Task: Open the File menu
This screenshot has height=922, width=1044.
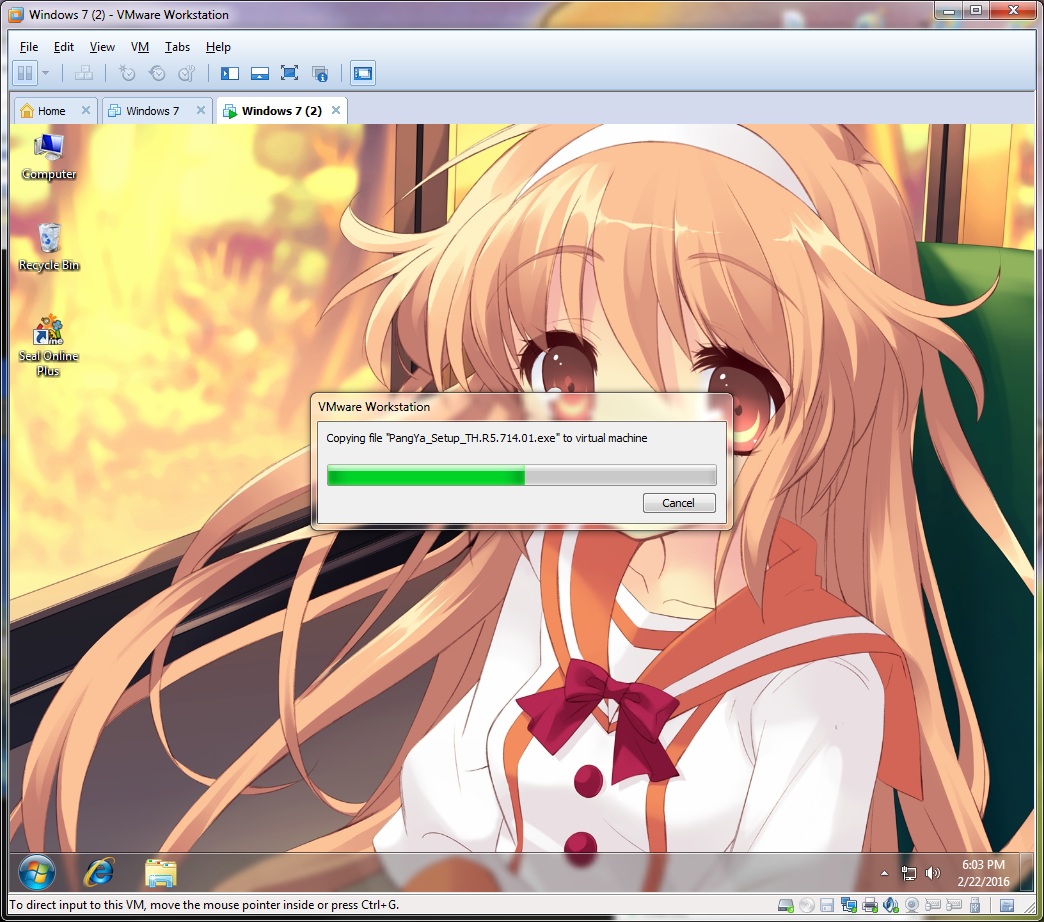Action: pyautogui.click(x=29, y=47)
